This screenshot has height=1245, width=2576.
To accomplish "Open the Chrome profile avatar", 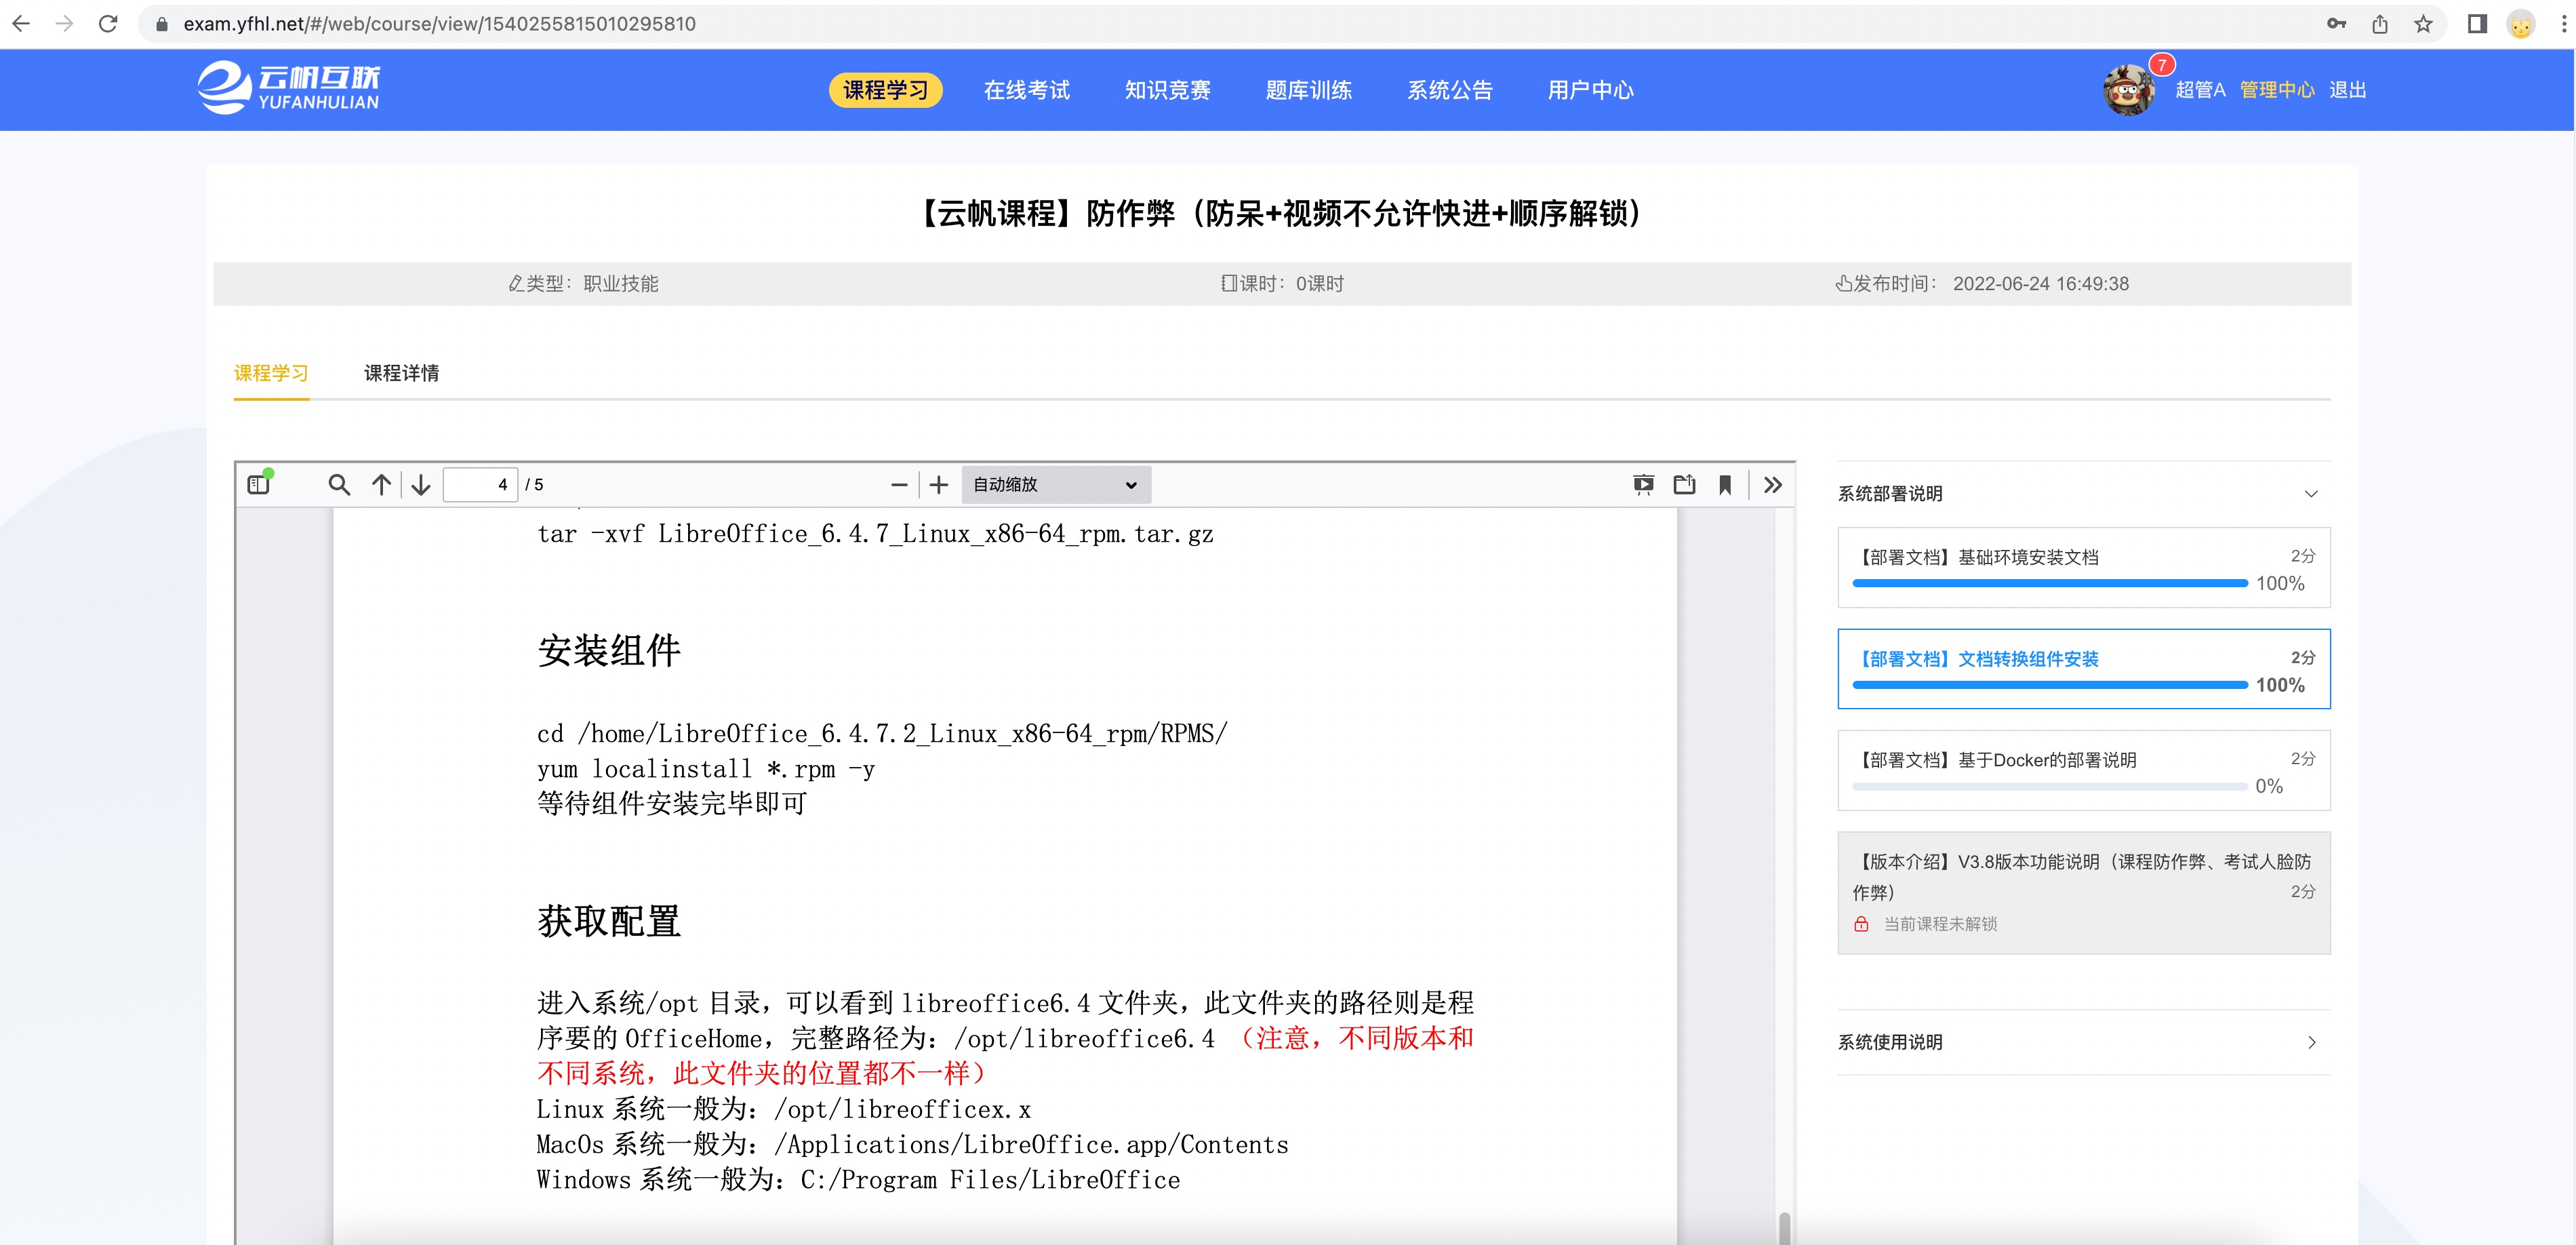I will (x=2521, y=23).
